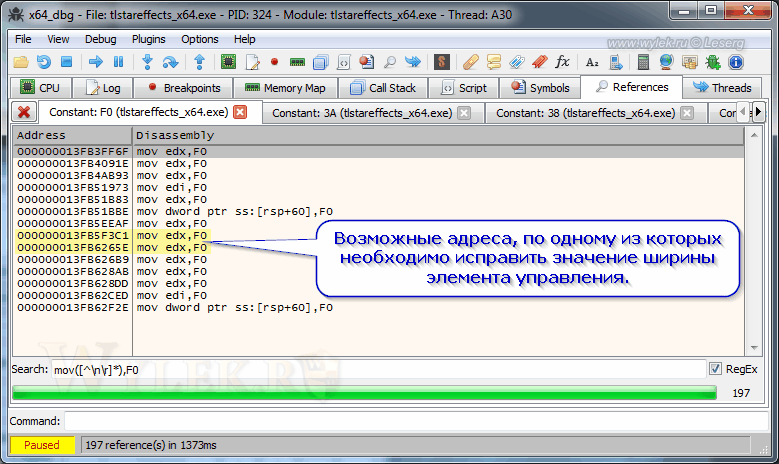Viewport: 779px width, 464px height.
Task: Find intermodular calls with the phone-arrow icon
Action: pyautogui.click(x=616, y=62)
